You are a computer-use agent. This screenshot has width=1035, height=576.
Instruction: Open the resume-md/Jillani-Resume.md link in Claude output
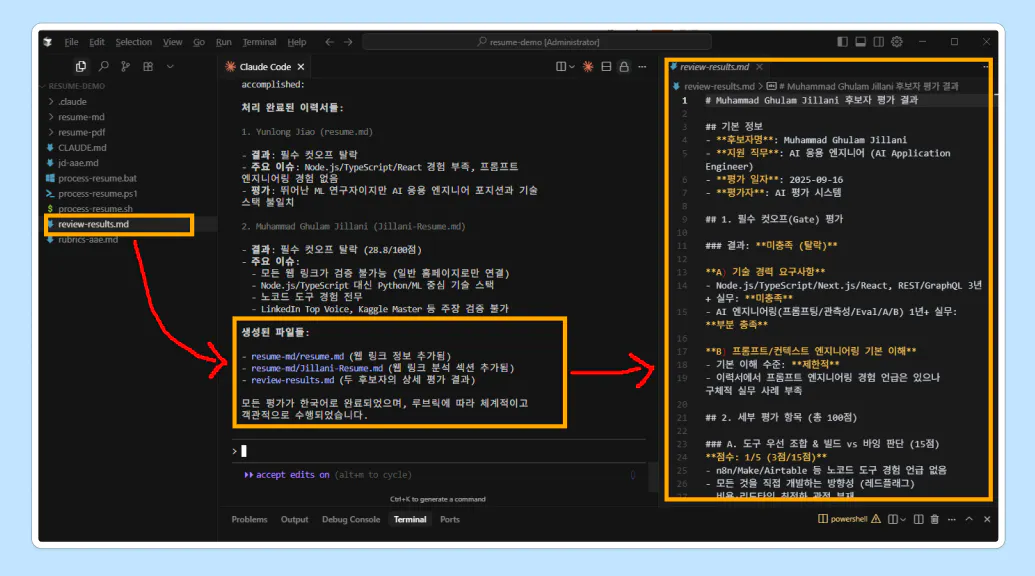pos(317,368)
